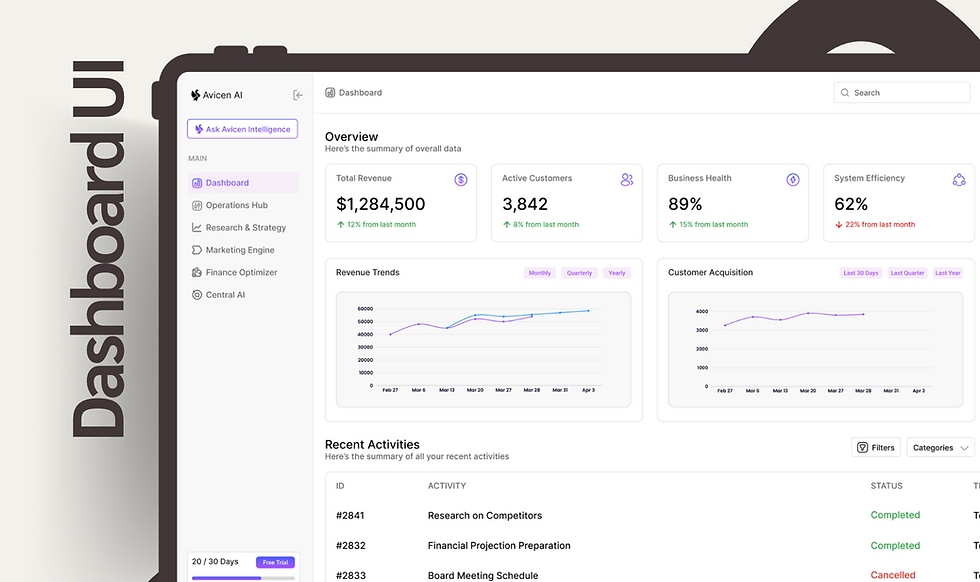This screenshot has width=980, height=582.
Task: Click Completed status for #2841
Action: pos(895,515)
